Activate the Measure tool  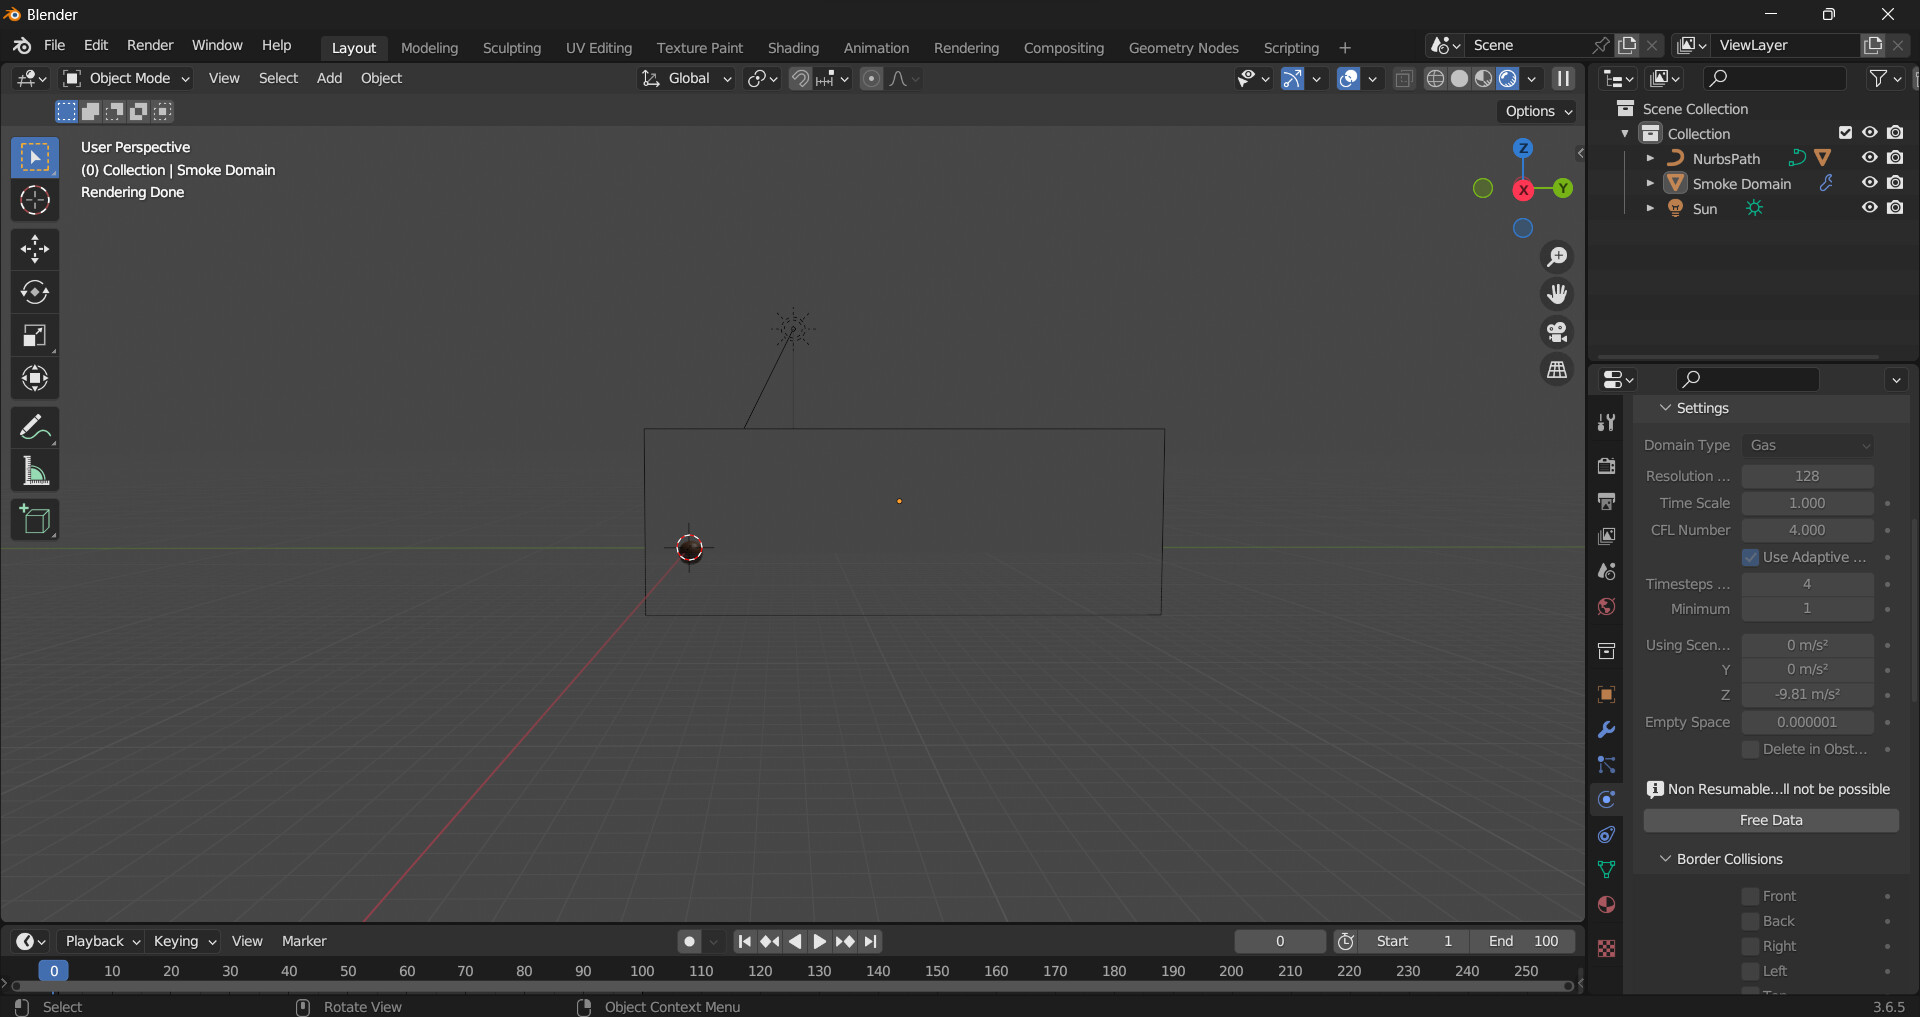35,470
